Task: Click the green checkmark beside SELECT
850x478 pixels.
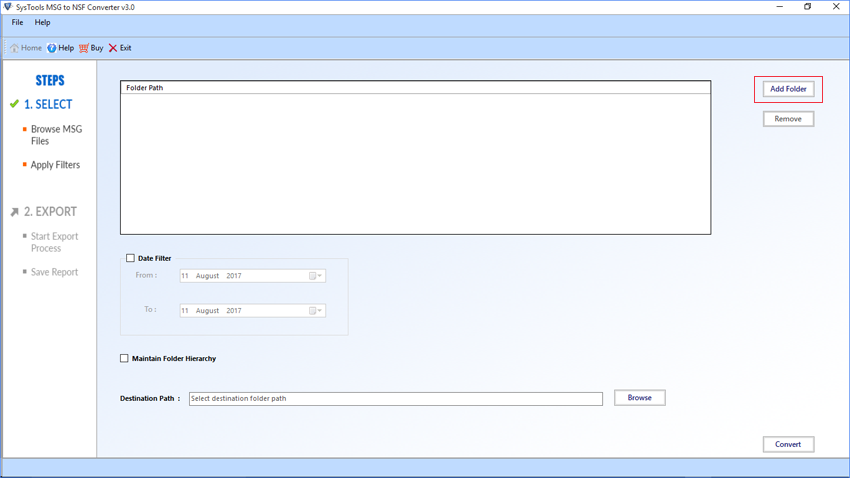Action: pos(14,104)
